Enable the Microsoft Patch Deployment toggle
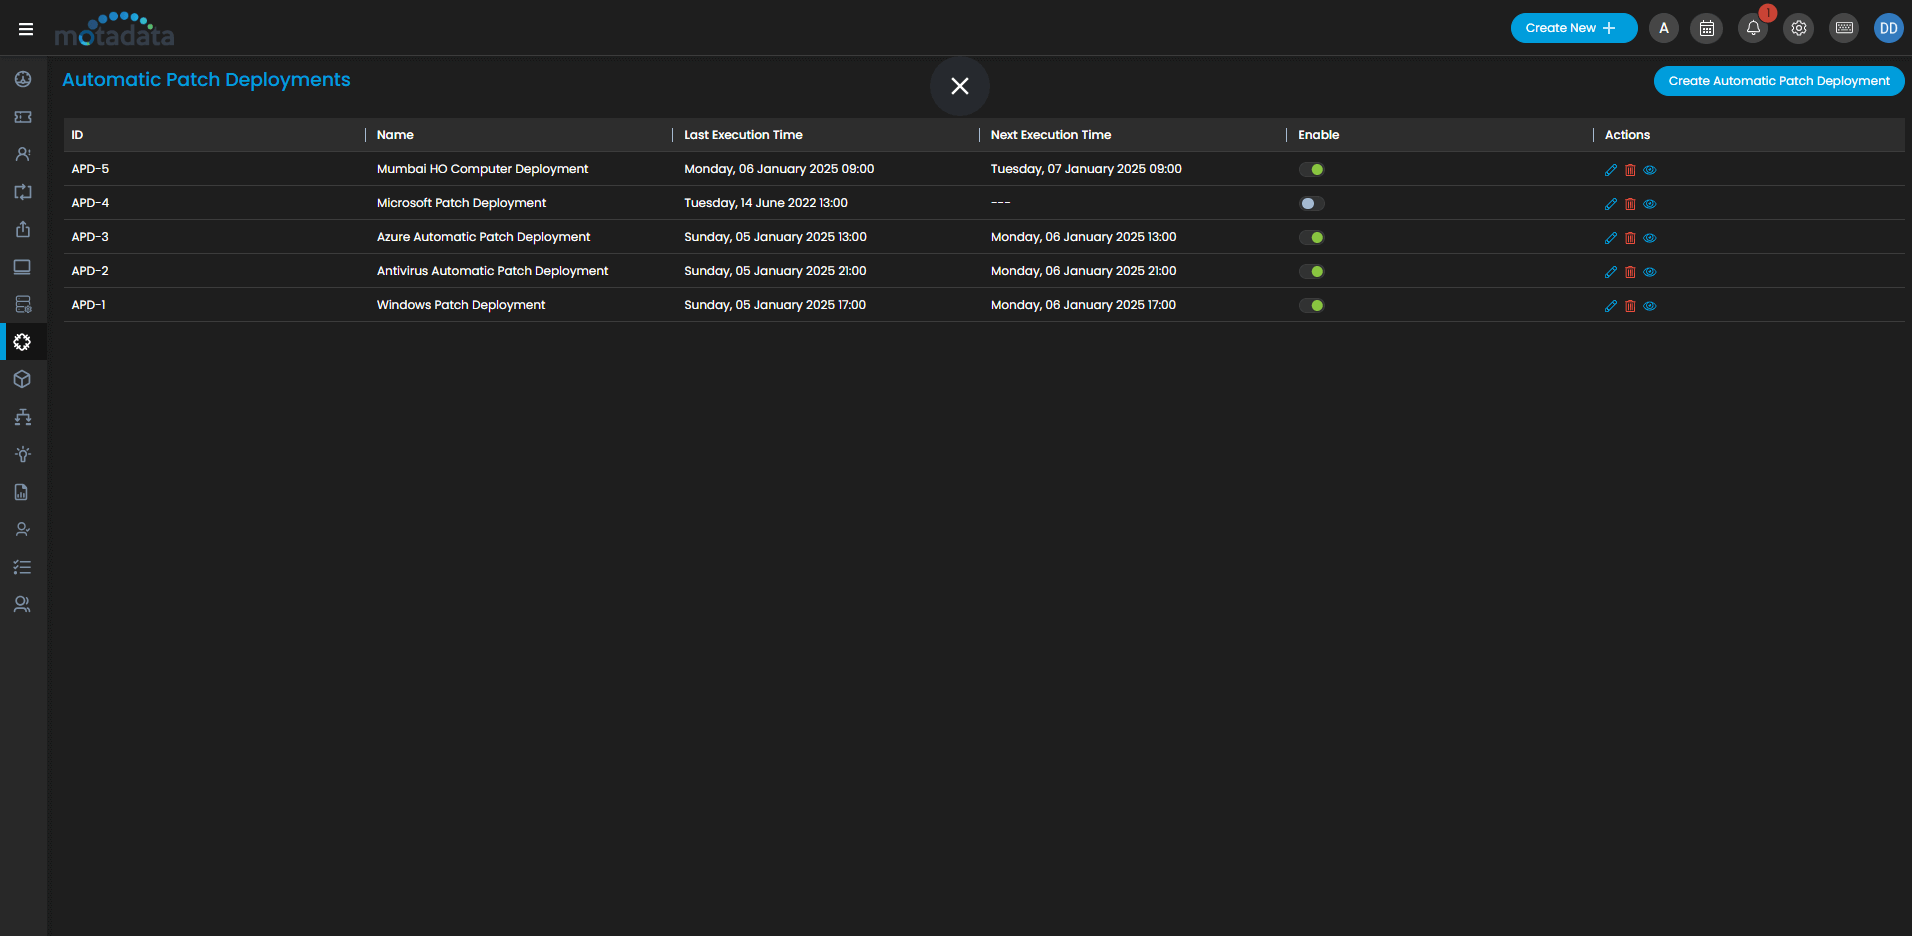 pos(1312,204)
